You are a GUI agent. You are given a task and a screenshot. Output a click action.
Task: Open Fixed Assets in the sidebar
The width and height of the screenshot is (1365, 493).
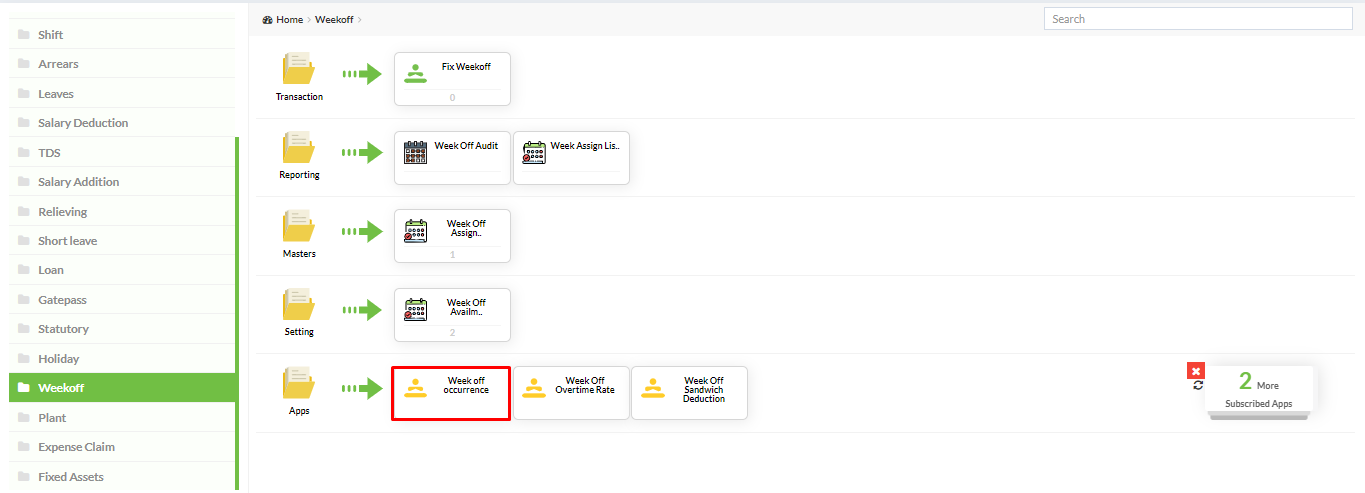(122, 477)
